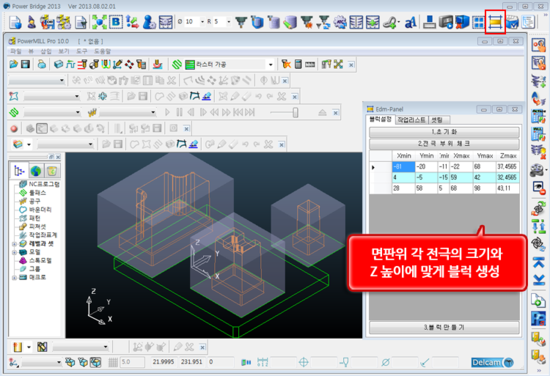Open the 보기 menu
This screenshot has height=376, width=550.
(x=63, y=51)
